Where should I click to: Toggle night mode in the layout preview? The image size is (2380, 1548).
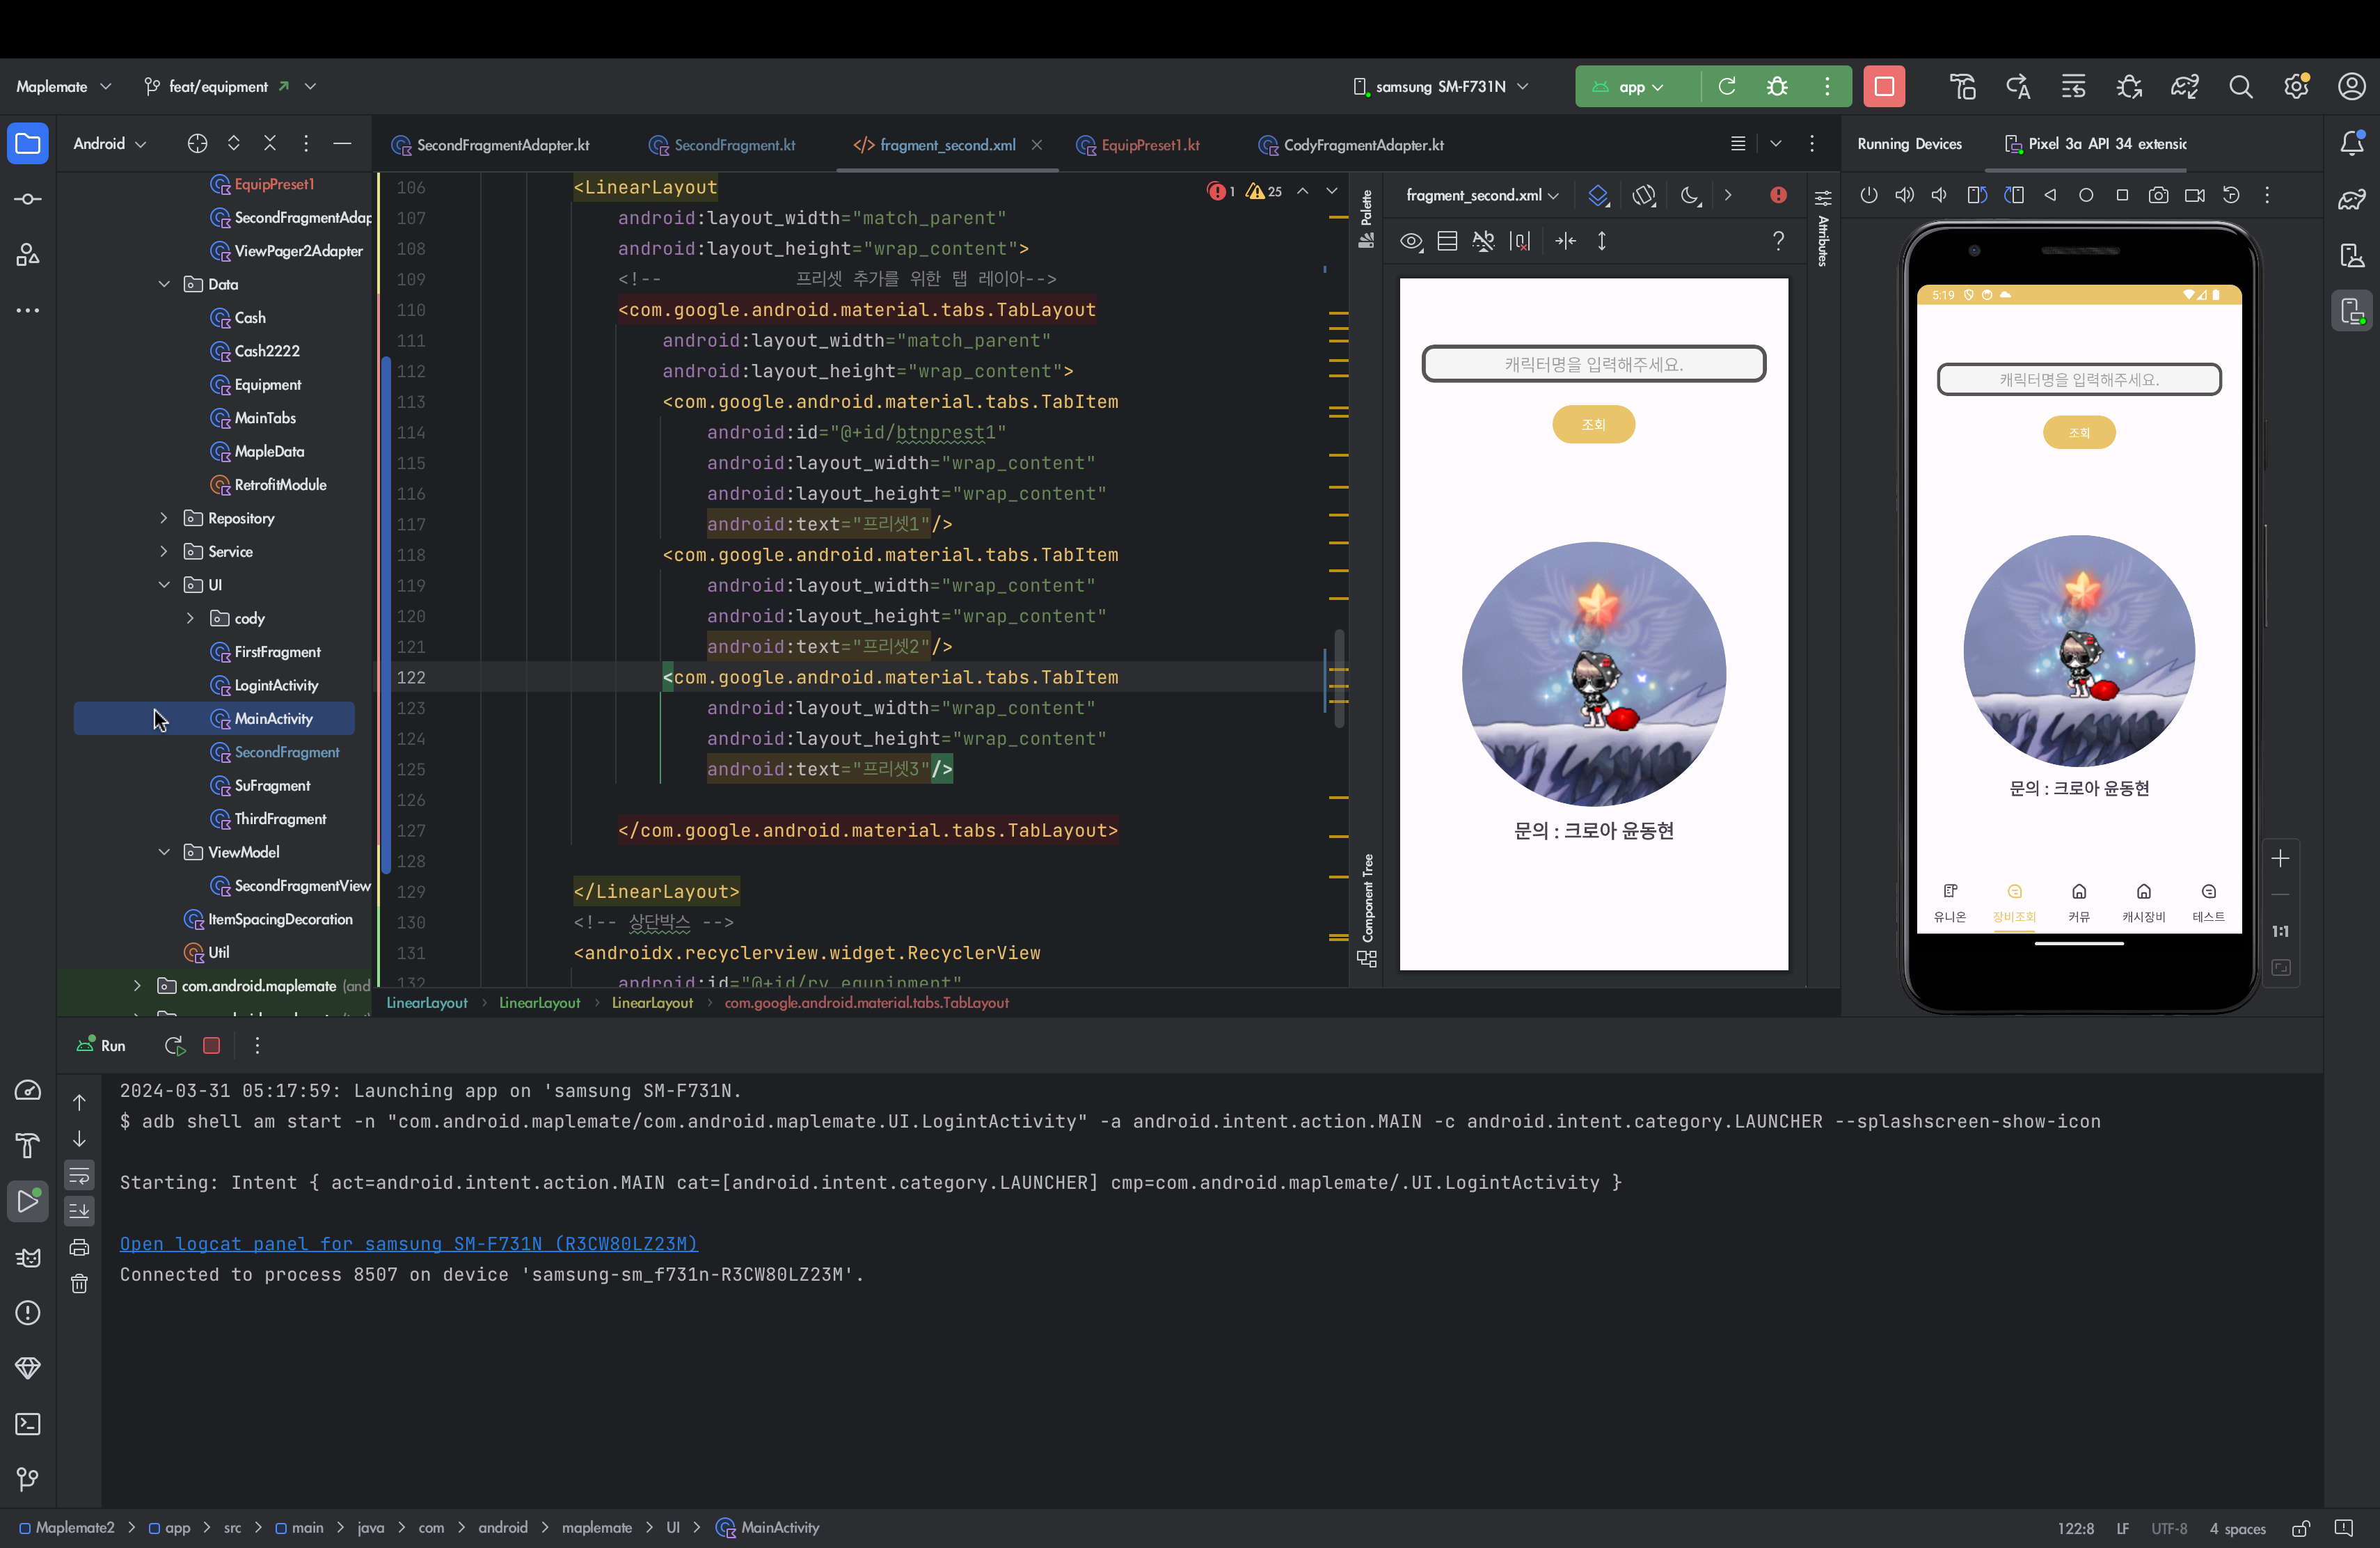(x=1691, y=195)
